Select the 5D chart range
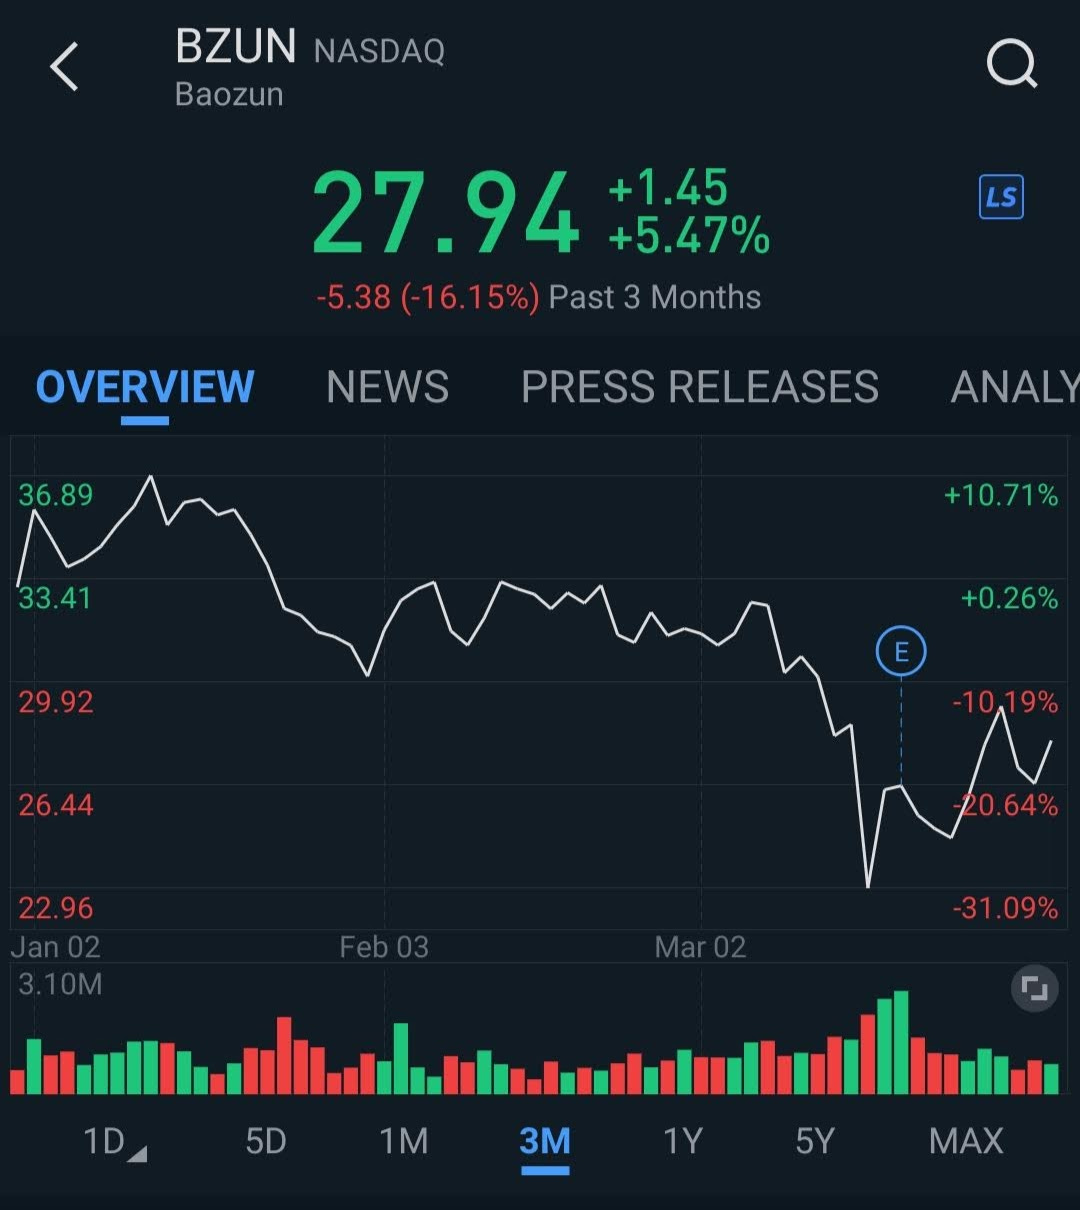 coord(266,1141)
